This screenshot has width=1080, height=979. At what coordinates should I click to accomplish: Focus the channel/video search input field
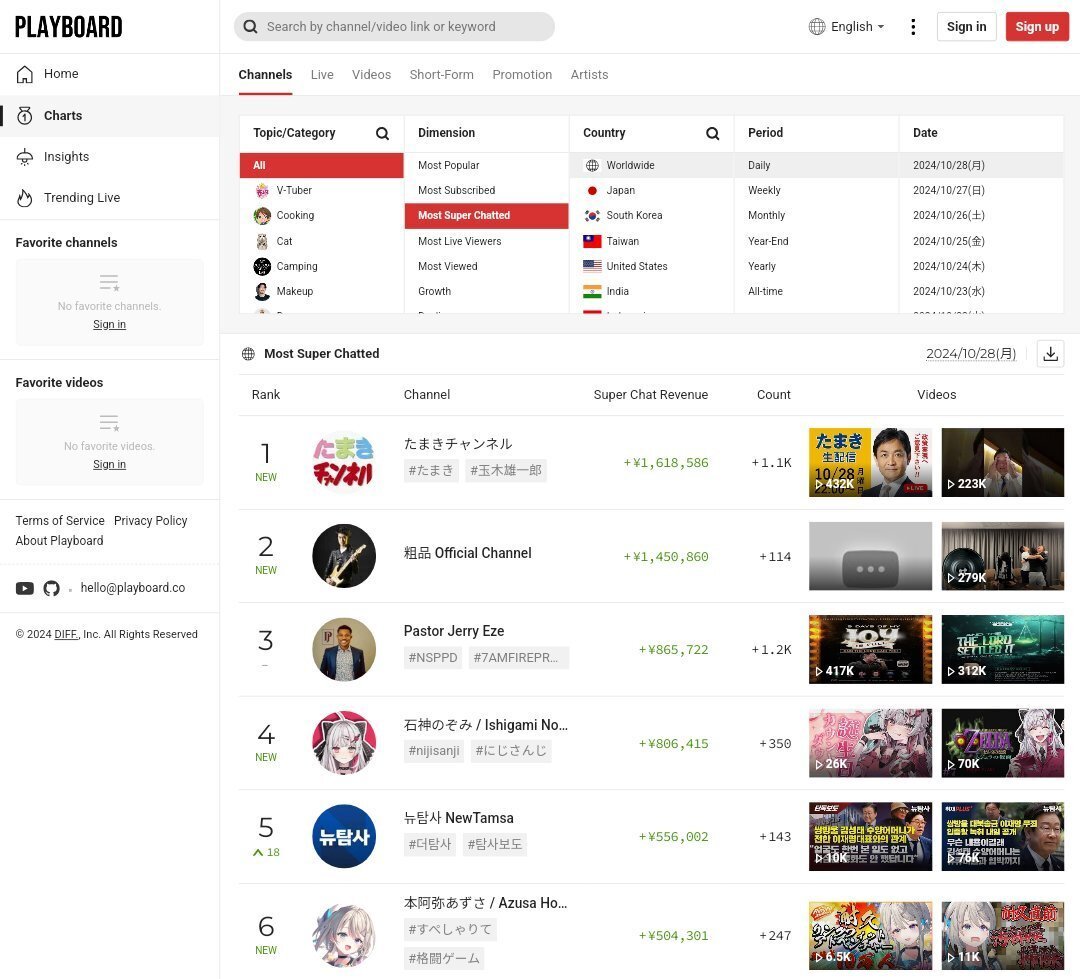pos(394,27)
